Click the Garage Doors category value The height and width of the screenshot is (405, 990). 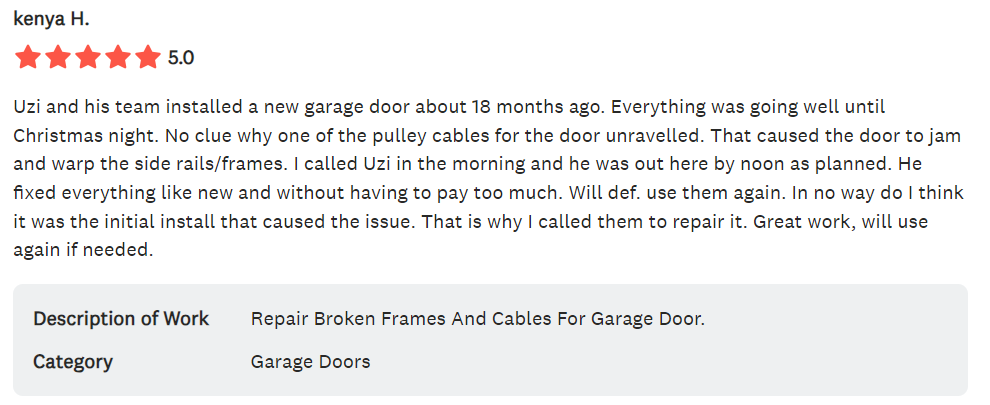310,362
